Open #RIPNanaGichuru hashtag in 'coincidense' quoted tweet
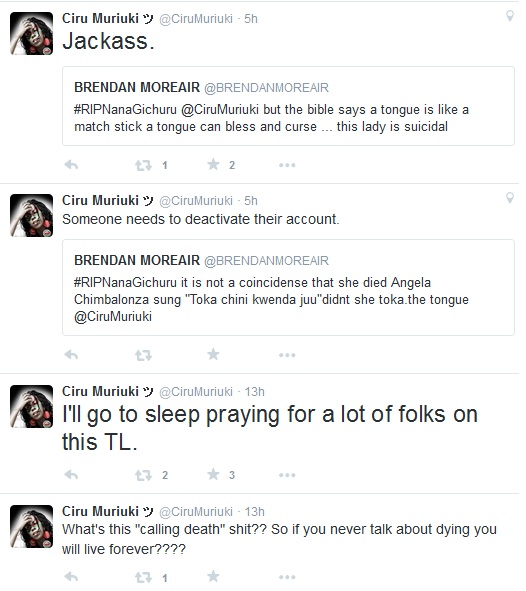 click(x=125, y=283)
